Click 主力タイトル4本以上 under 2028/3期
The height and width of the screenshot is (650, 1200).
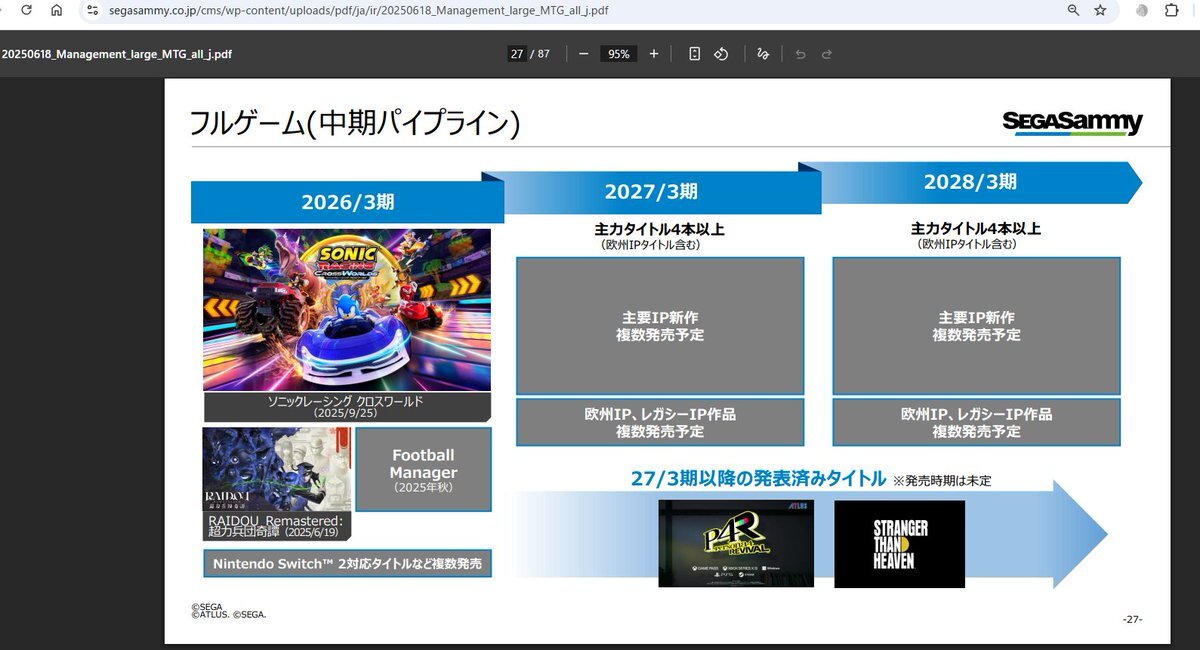tap(976, 229)
